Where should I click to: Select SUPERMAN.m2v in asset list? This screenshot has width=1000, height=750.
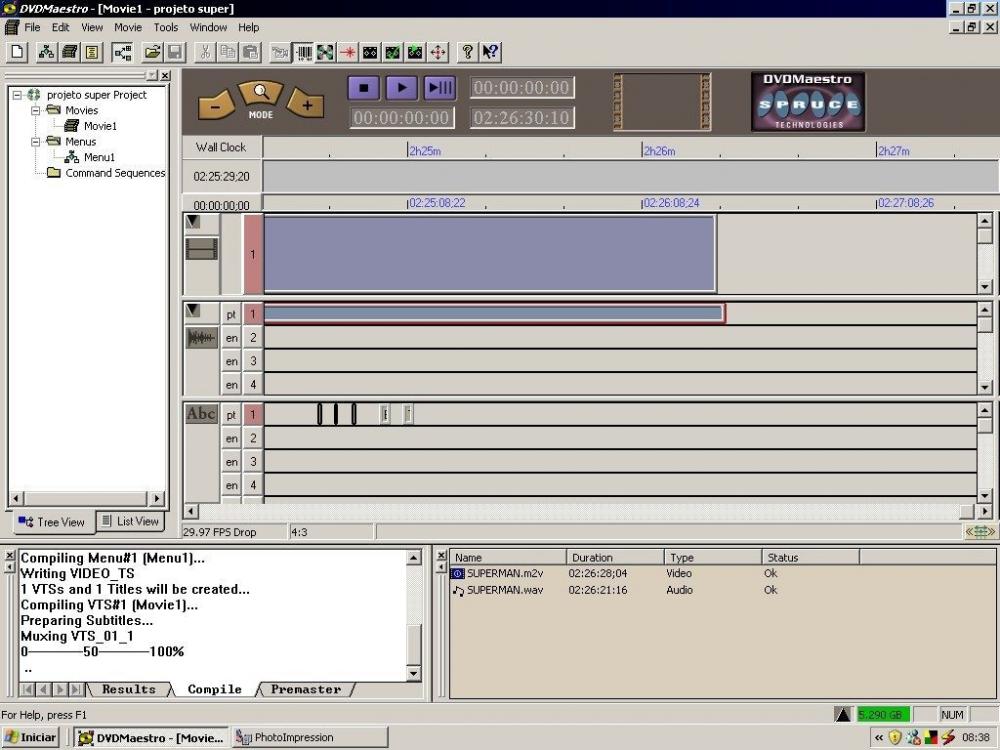pyautogui.click(x=503, y=573)
